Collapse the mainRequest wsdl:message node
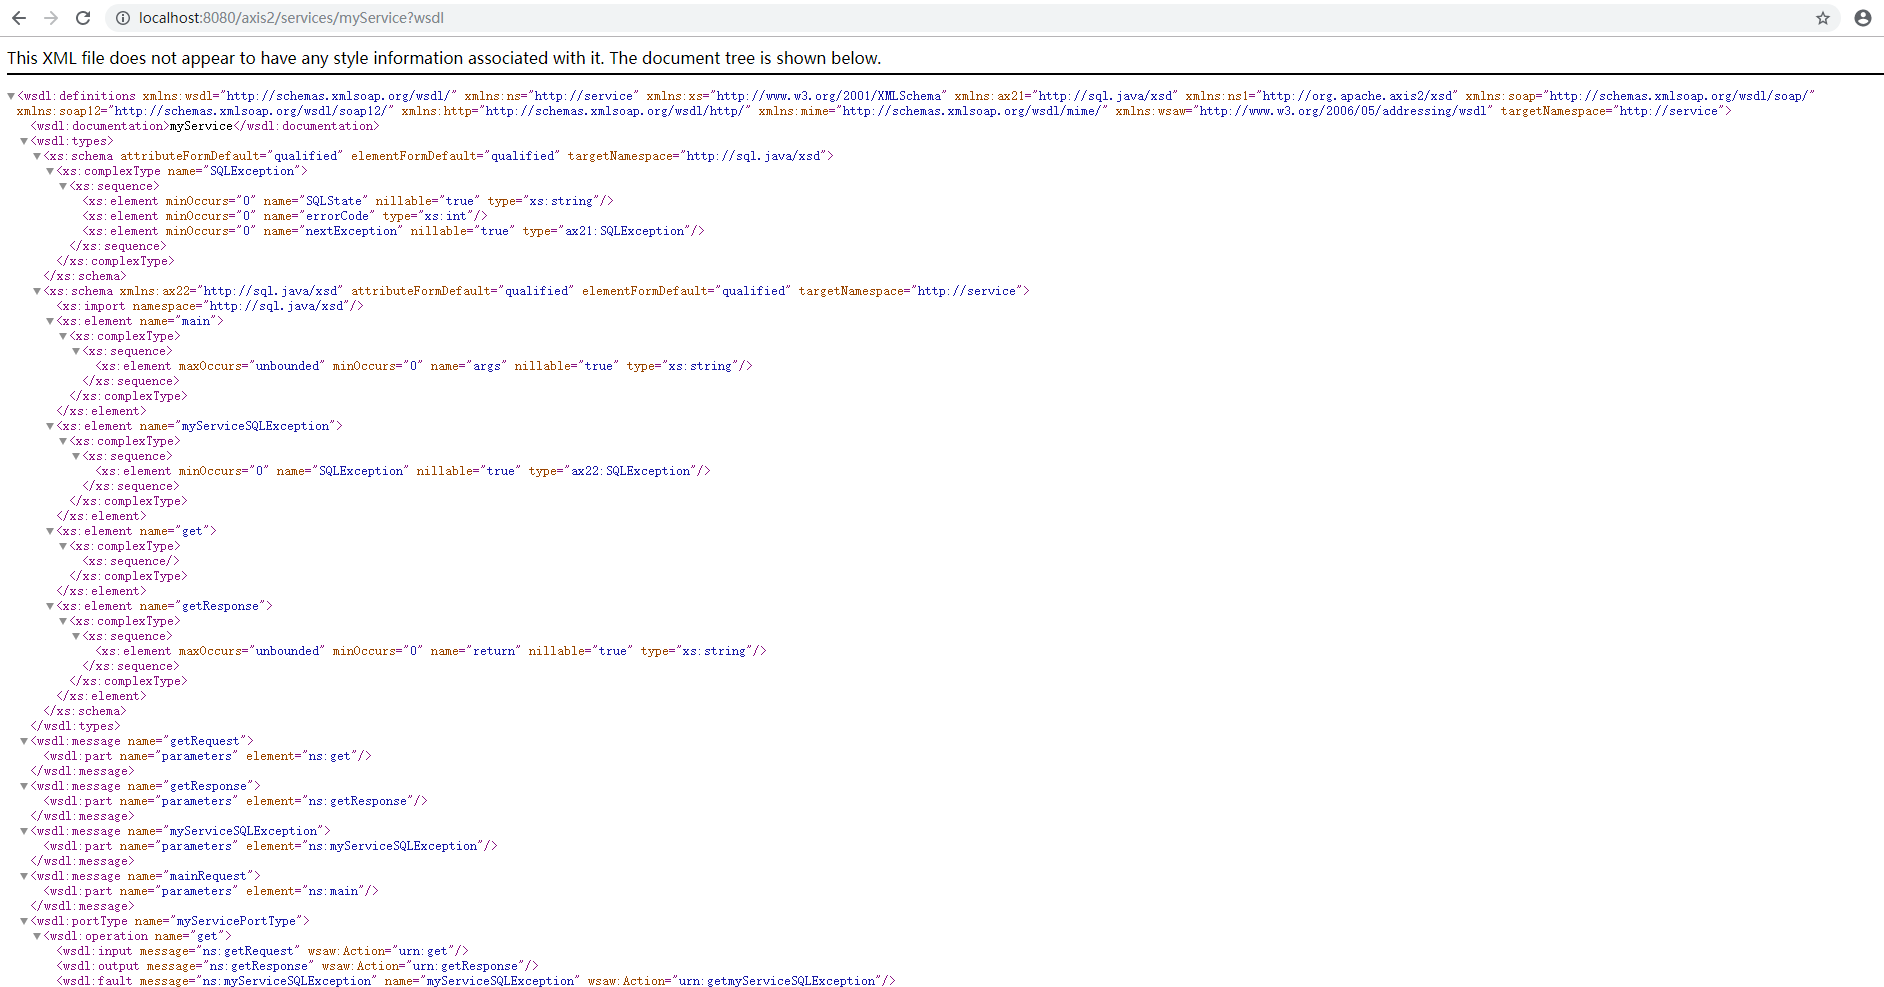Screen dimensions: 1884x987 [23, 875]
